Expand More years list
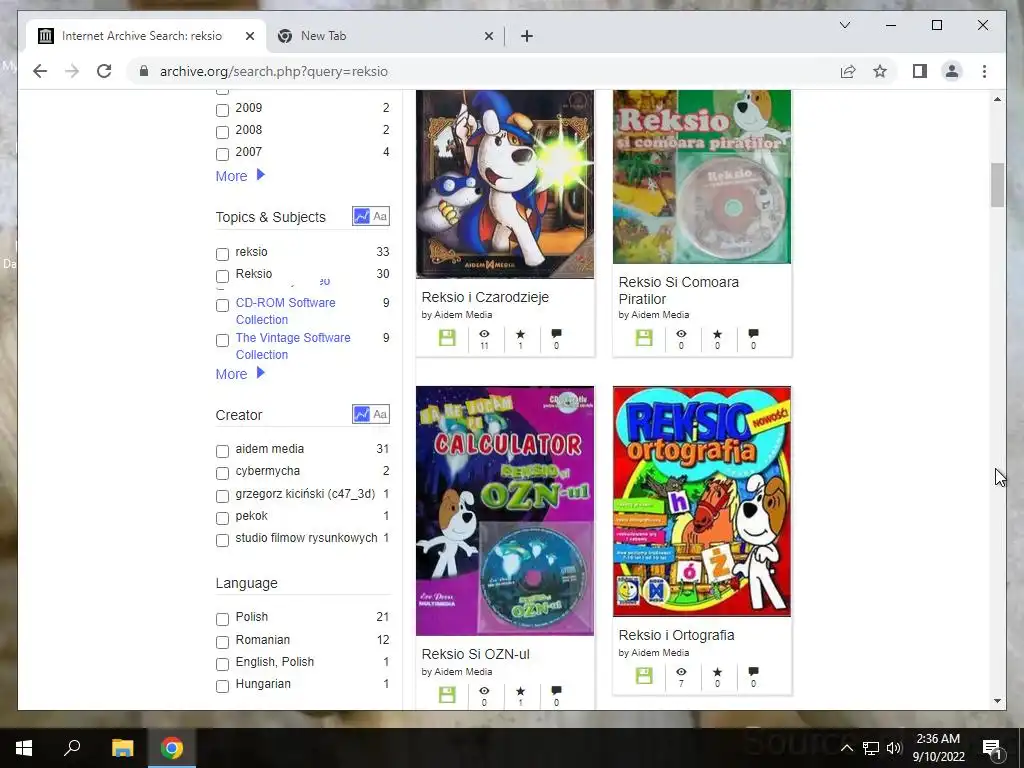This screenshot has width=1024, height=768. pos(240,176)
